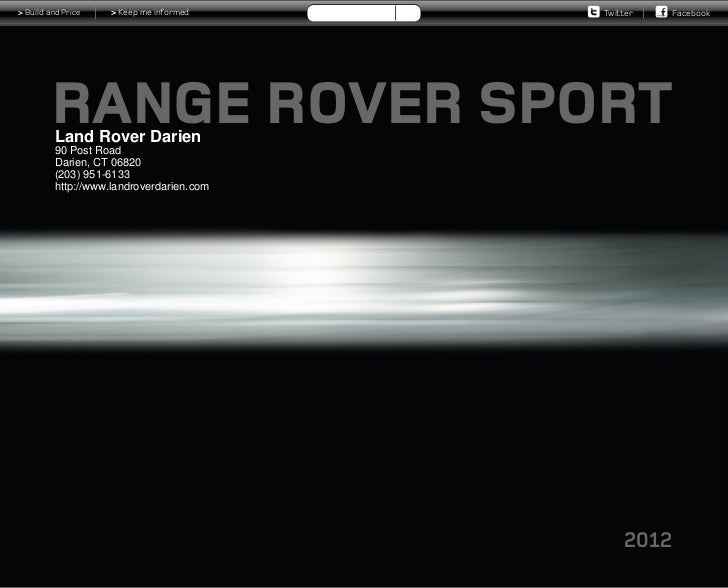Open the Twitter text link
Screen dimensions: 728x588
[618, 13]
